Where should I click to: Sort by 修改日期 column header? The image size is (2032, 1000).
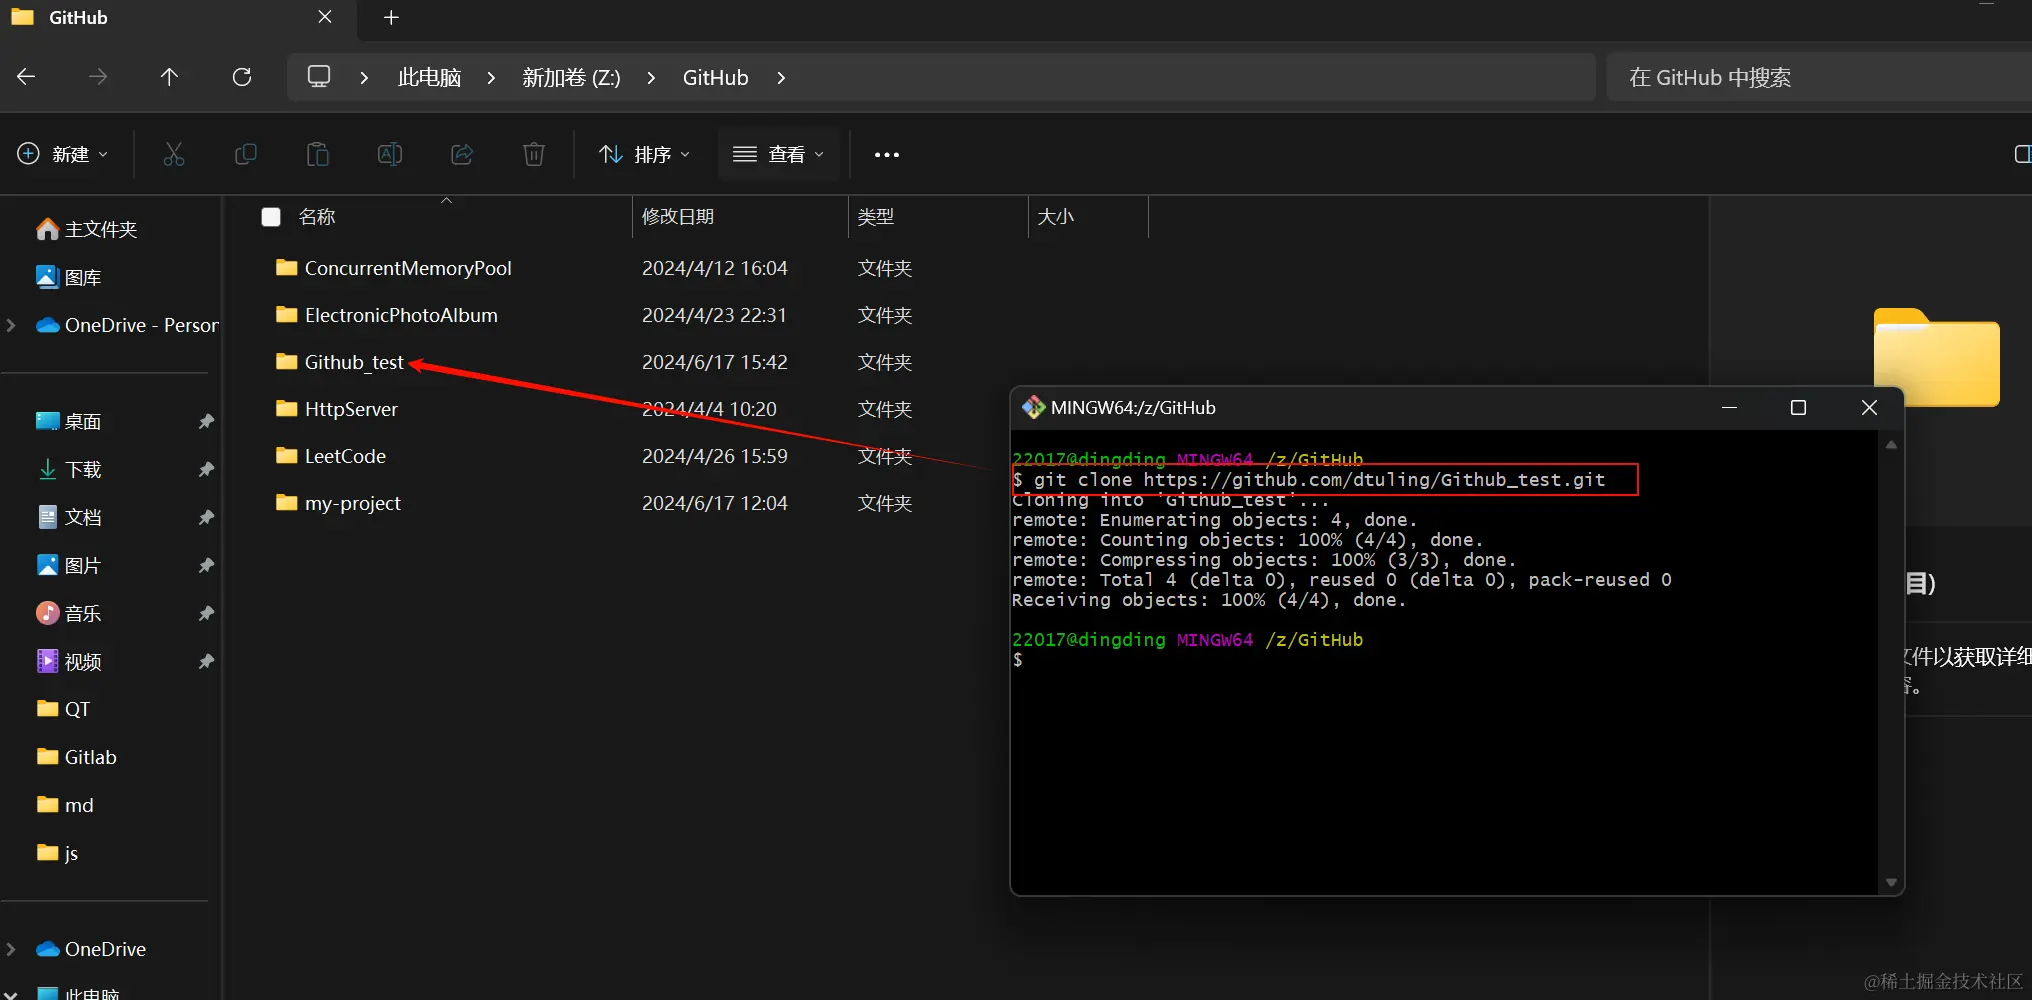[678, 217]
